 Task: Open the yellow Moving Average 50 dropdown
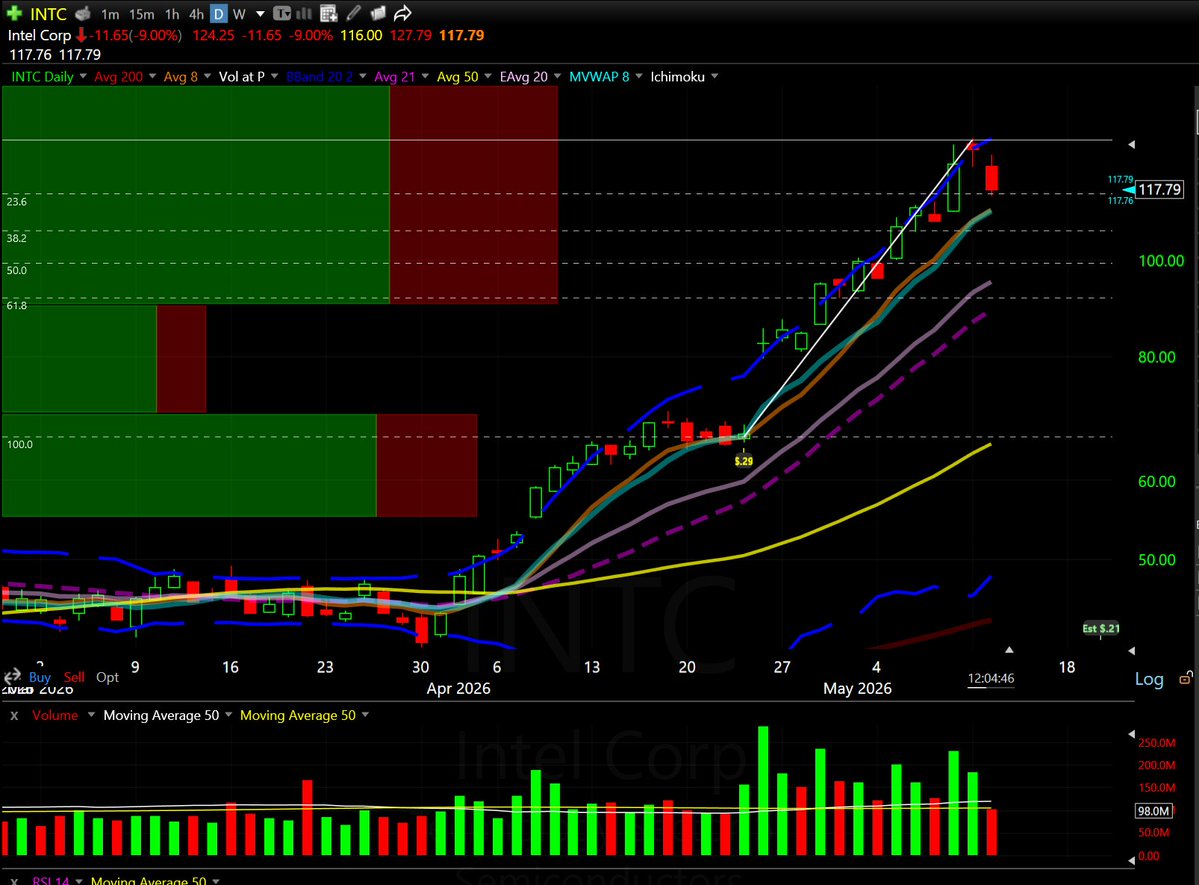(x=366, y=715)
